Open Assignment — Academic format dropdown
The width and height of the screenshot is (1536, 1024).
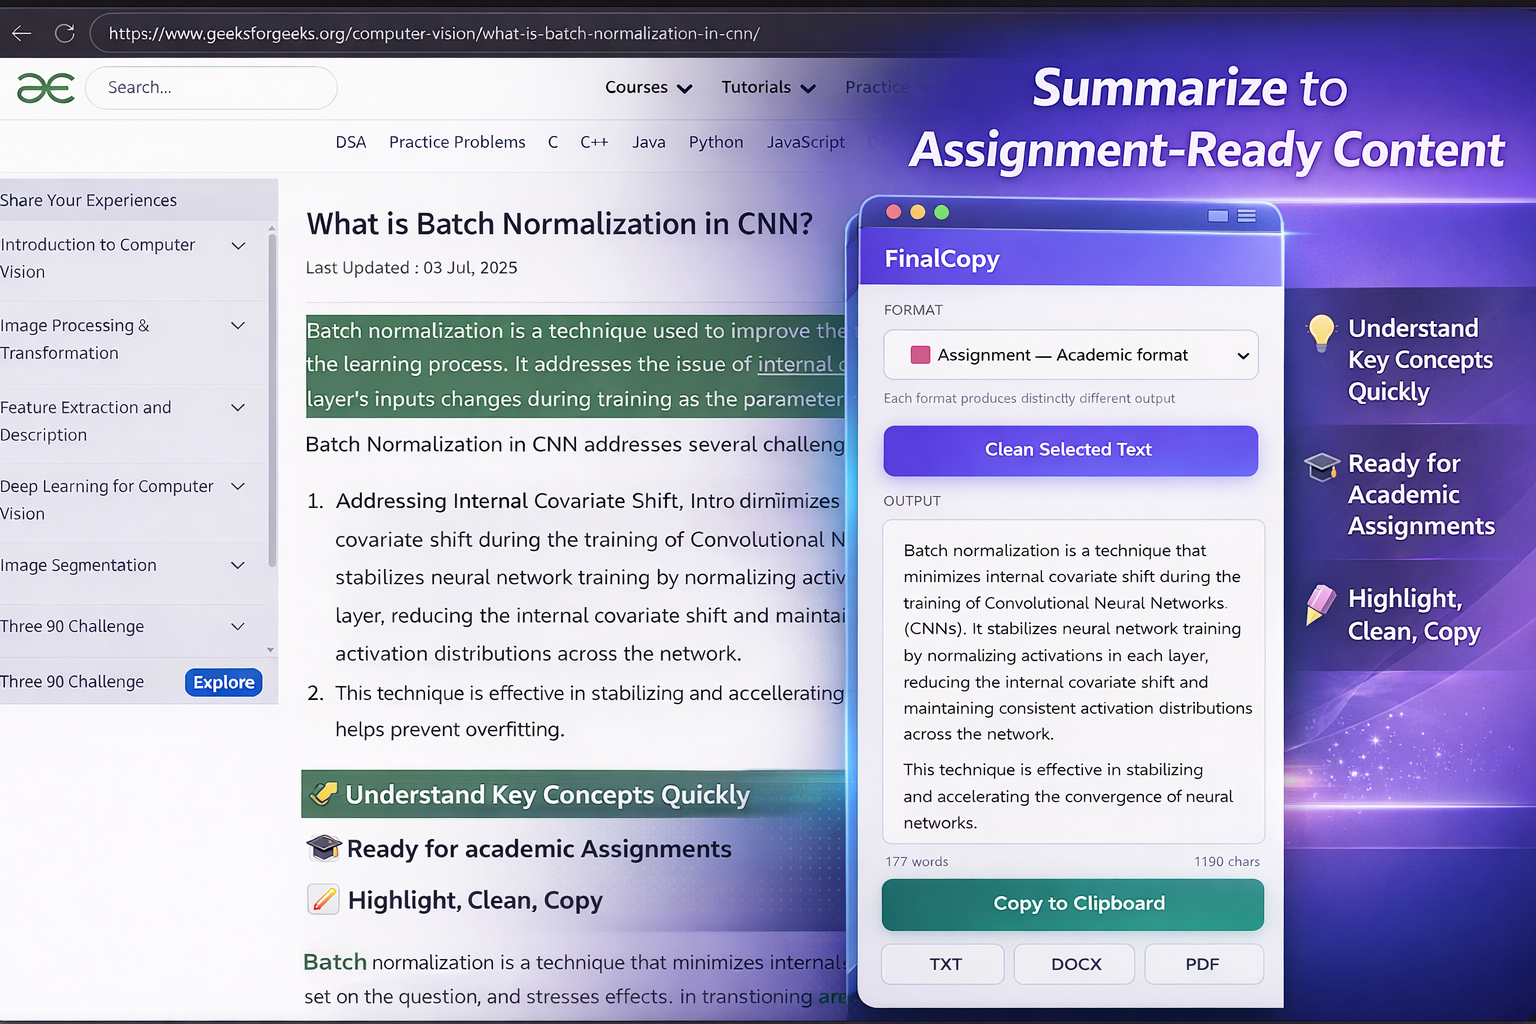pyautogui.click(x=1070, y=355)
